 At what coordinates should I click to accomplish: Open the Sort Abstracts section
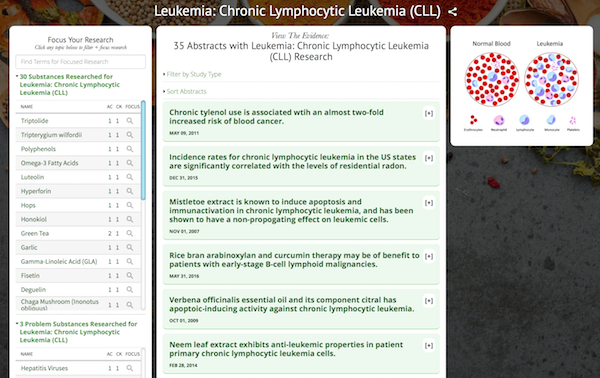click(x=186, y=91)
